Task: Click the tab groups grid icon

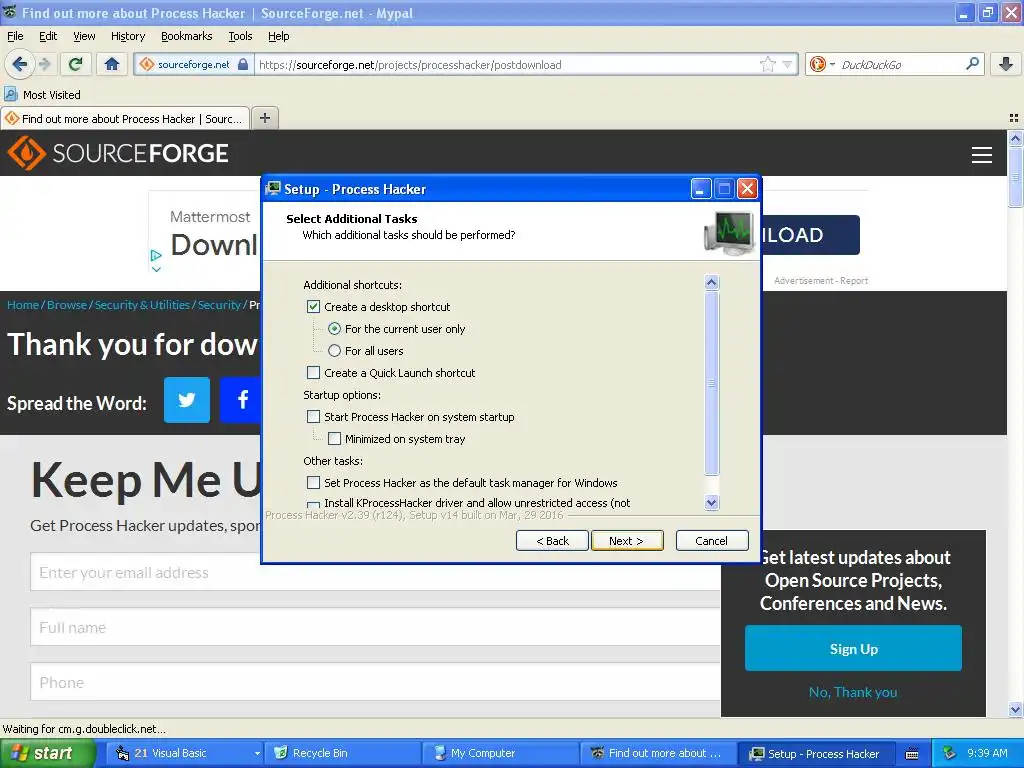Action: tap(1014, 118)
